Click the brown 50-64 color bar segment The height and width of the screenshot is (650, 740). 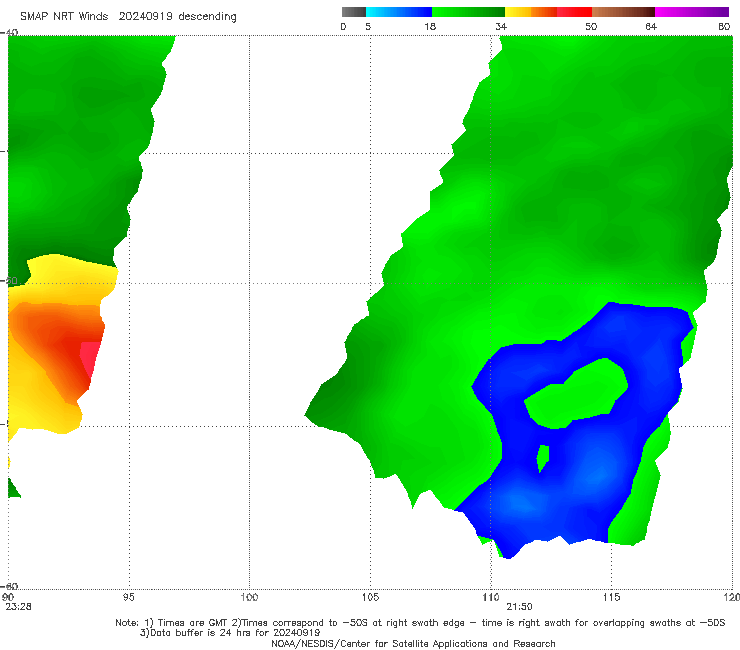pyautogui.click(x=623, y=12)
